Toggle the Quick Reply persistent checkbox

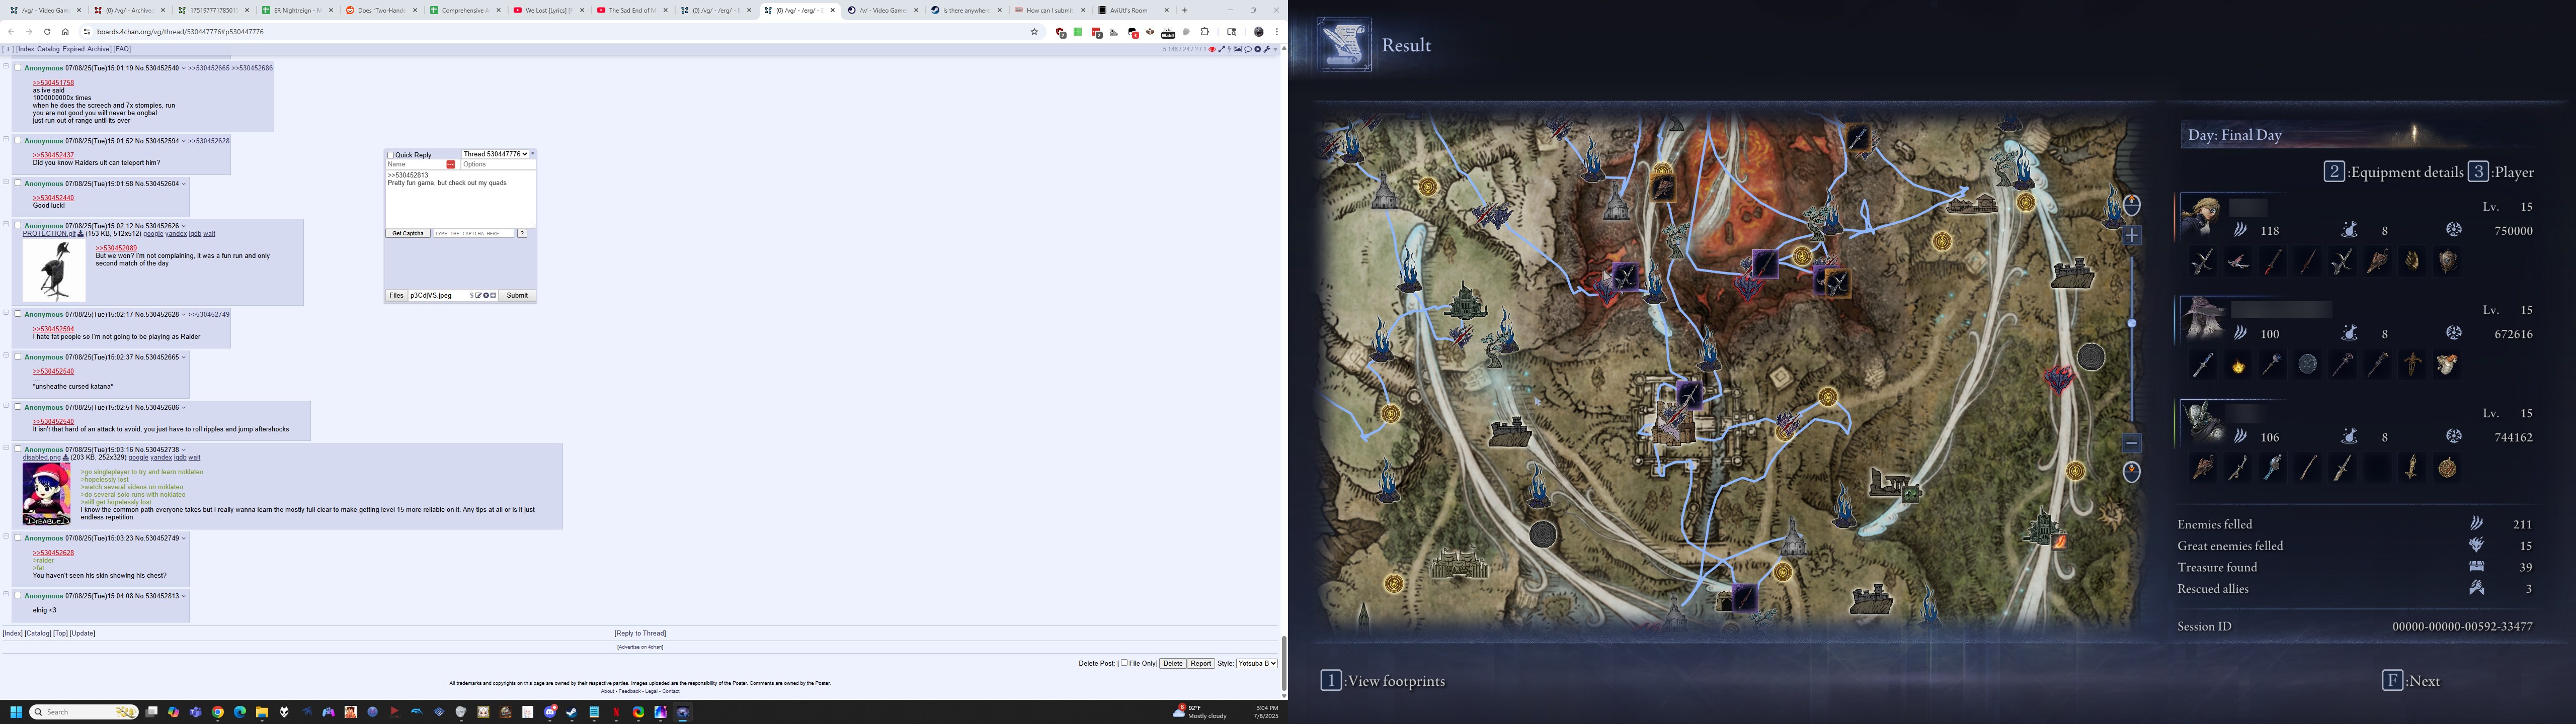click(391, 155)
